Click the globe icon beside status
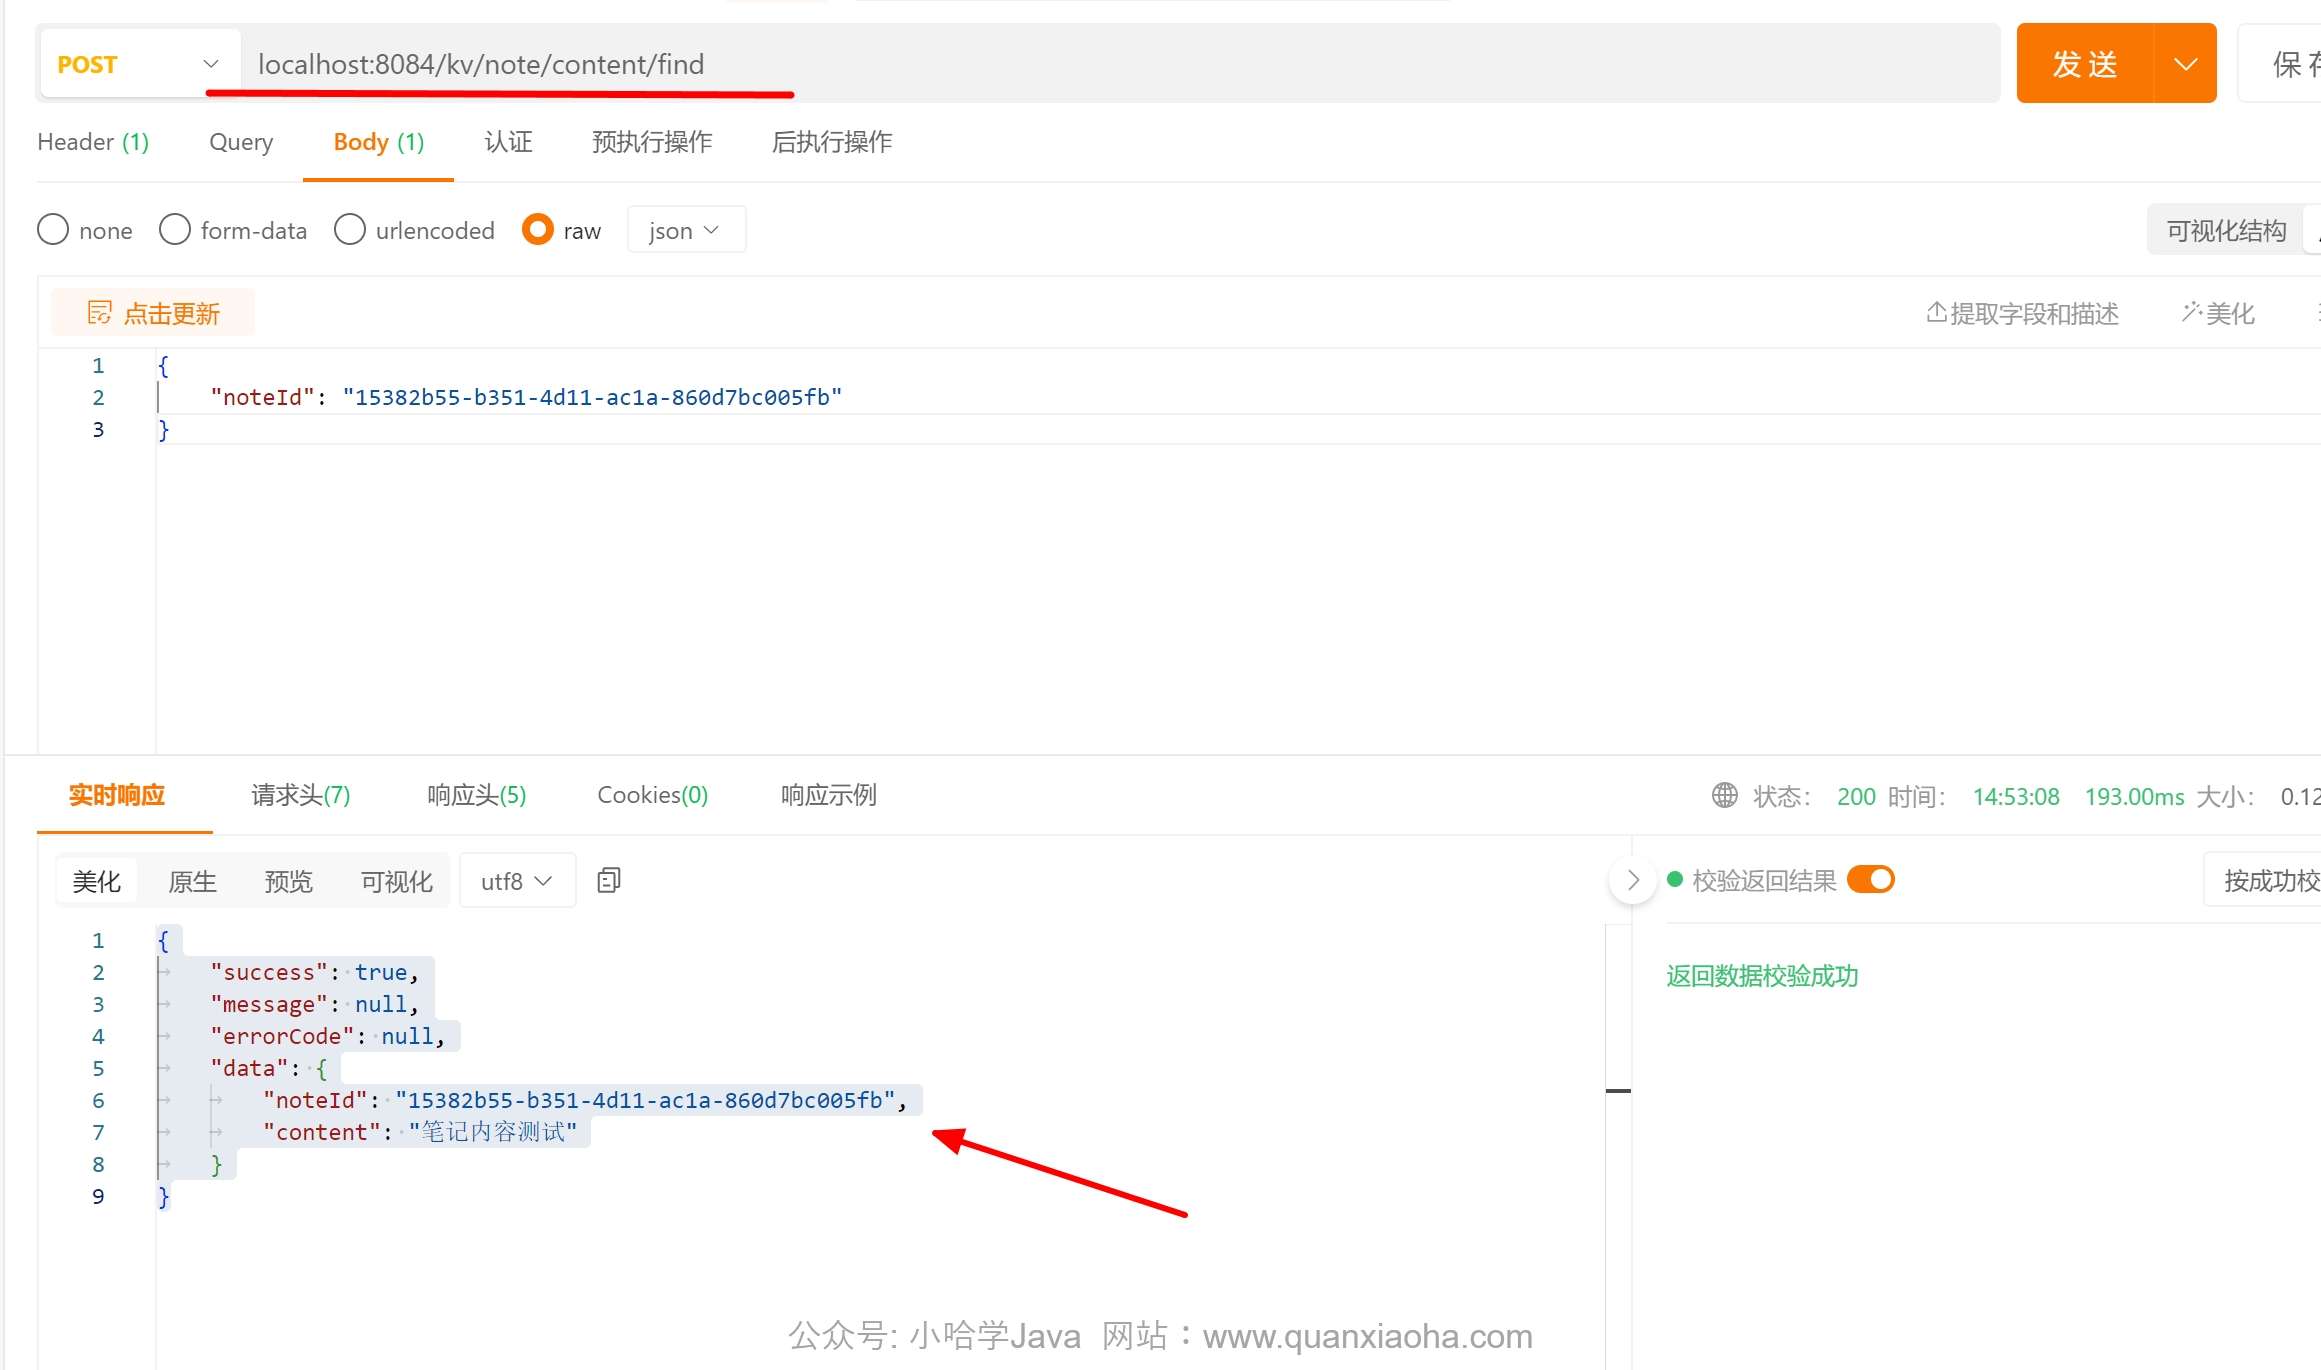The width and height of the screenshot is (2321, 1370). click(1724, 796)
